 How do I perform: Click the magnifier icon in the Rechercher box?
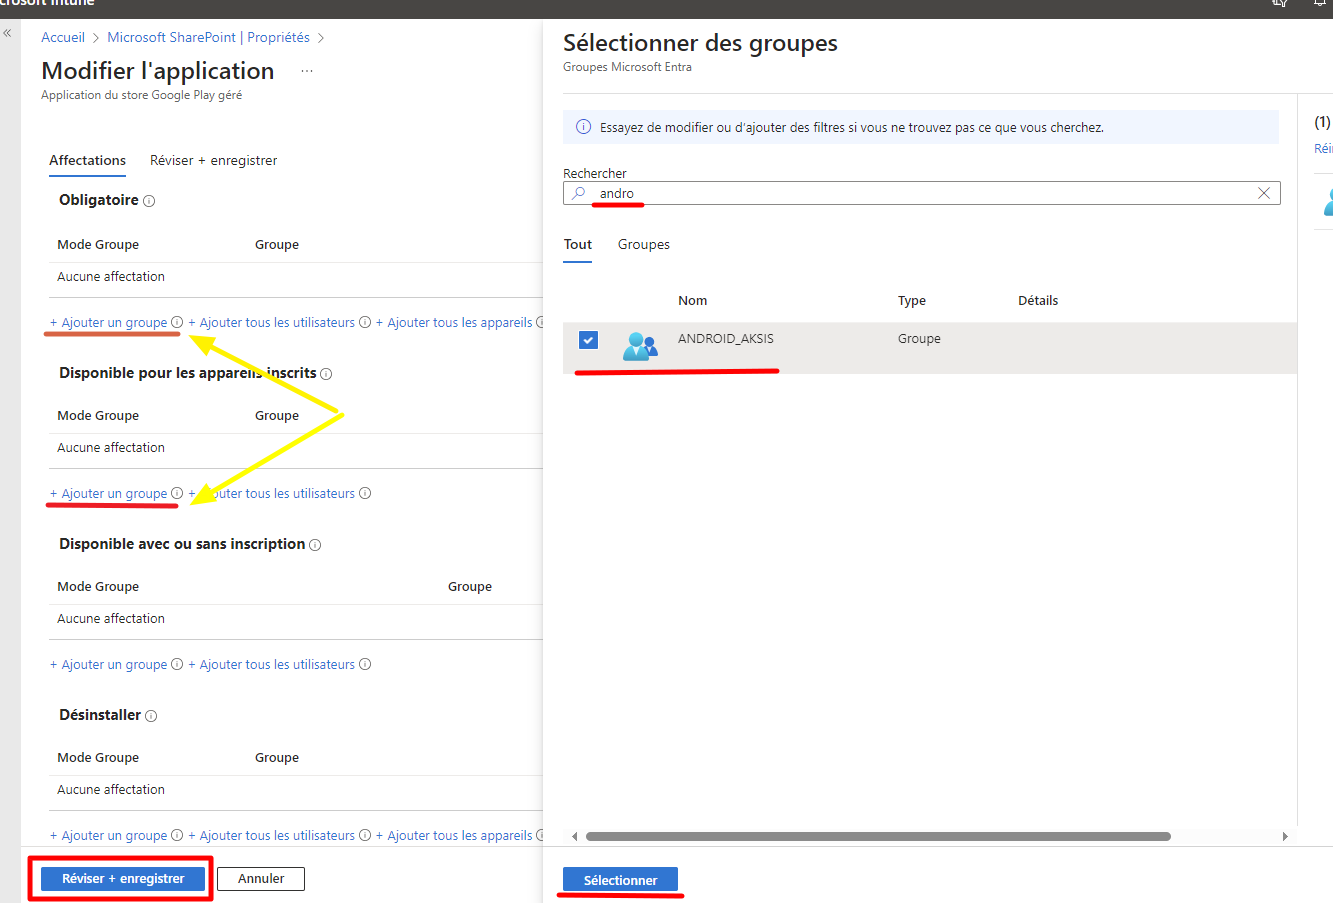click(x=578, y=193)
